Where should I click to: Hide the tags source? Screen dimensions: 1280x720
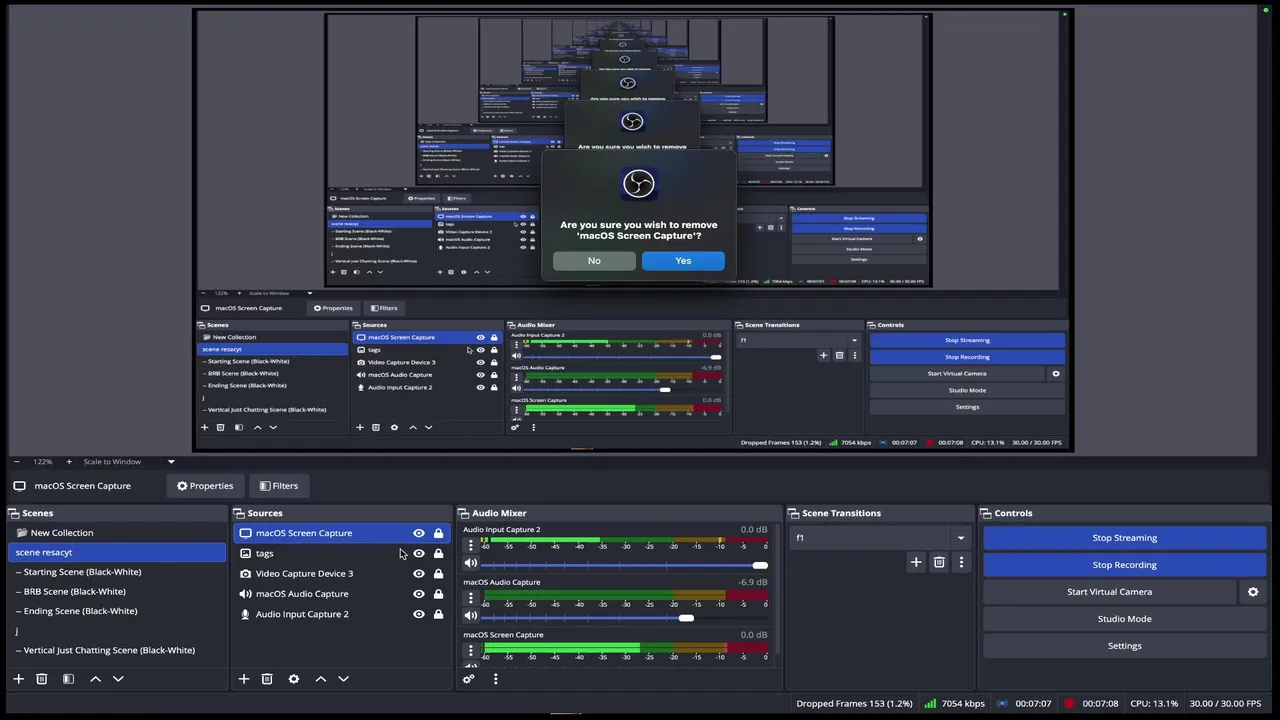(419, 553)
